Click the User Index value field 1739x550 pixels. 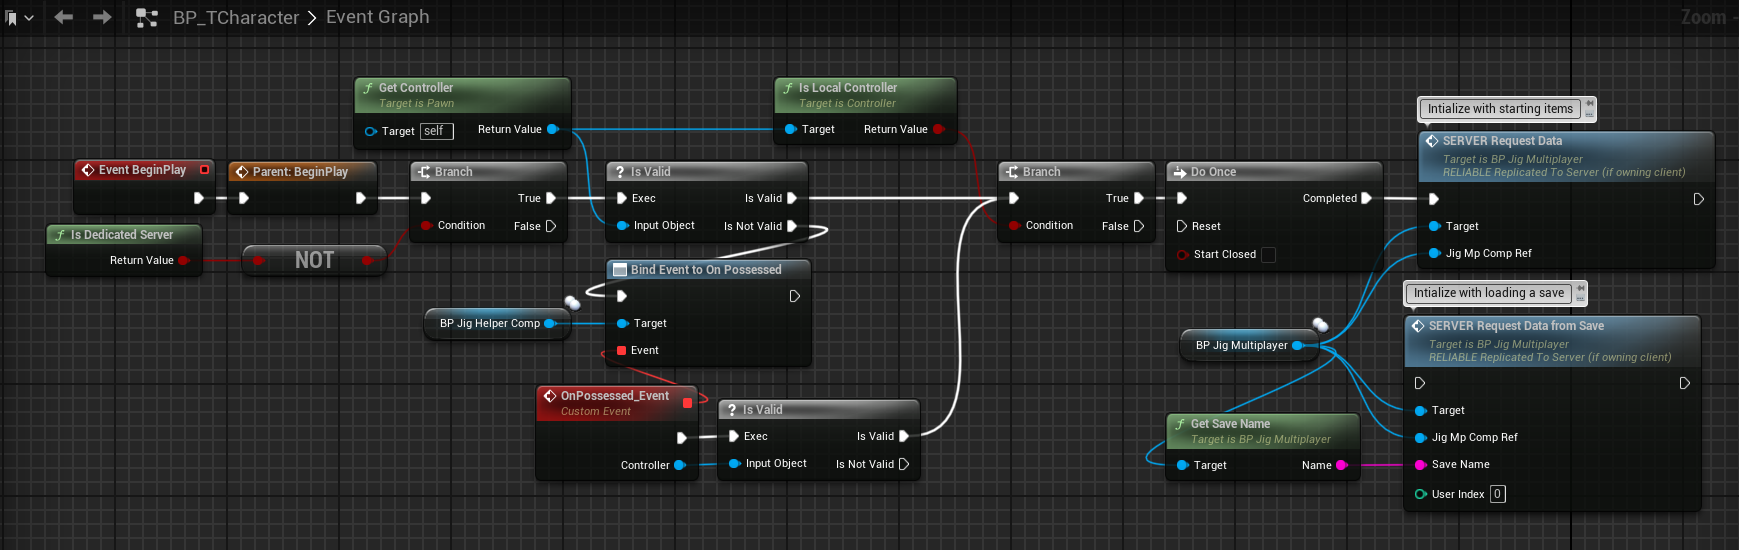point(1498,494)
